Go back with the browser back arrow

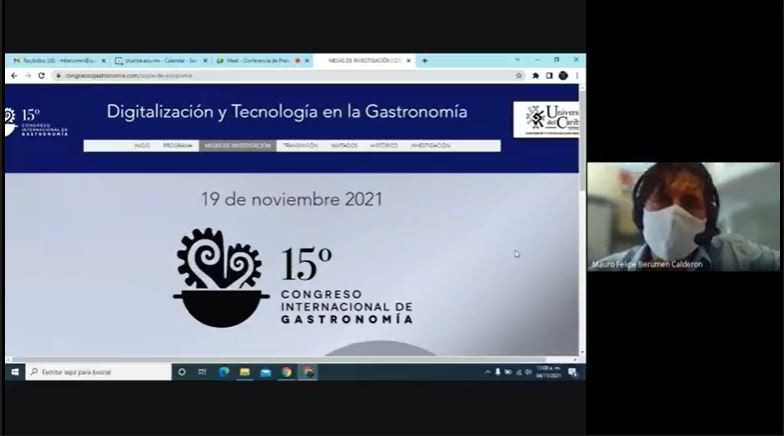(14, 76)
